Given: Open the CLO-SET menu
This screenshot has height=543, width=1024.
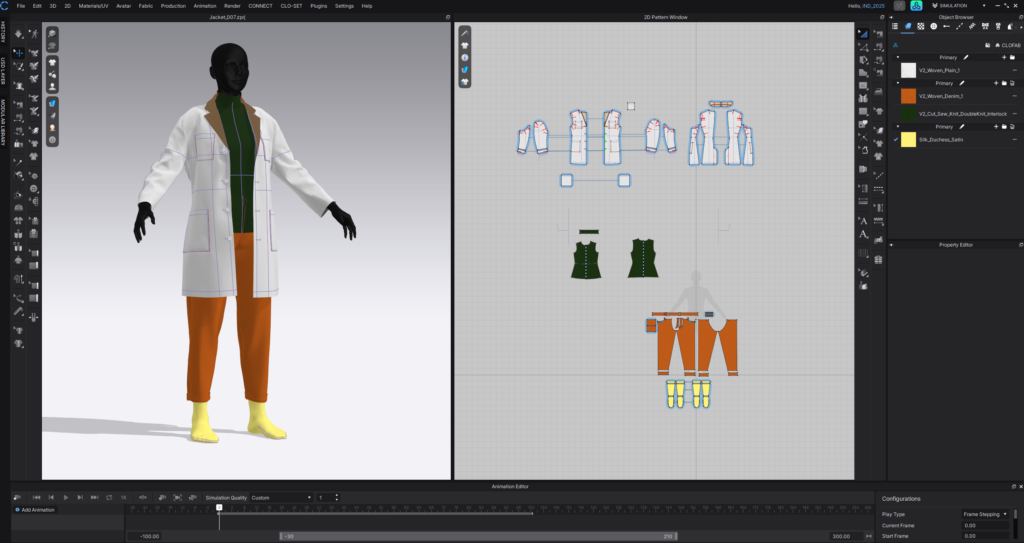Looking at the screenshot, I should 291,6.
